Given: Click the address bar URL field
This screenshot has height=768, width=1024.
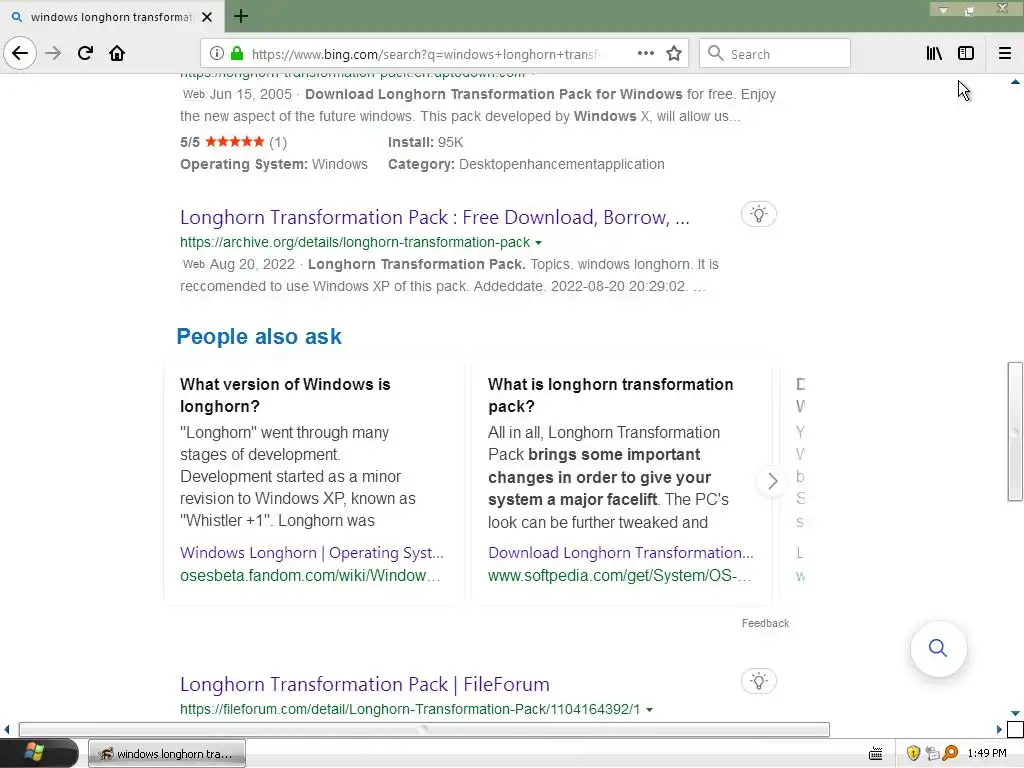Looking at the screenshot, I should coord(424,54).
